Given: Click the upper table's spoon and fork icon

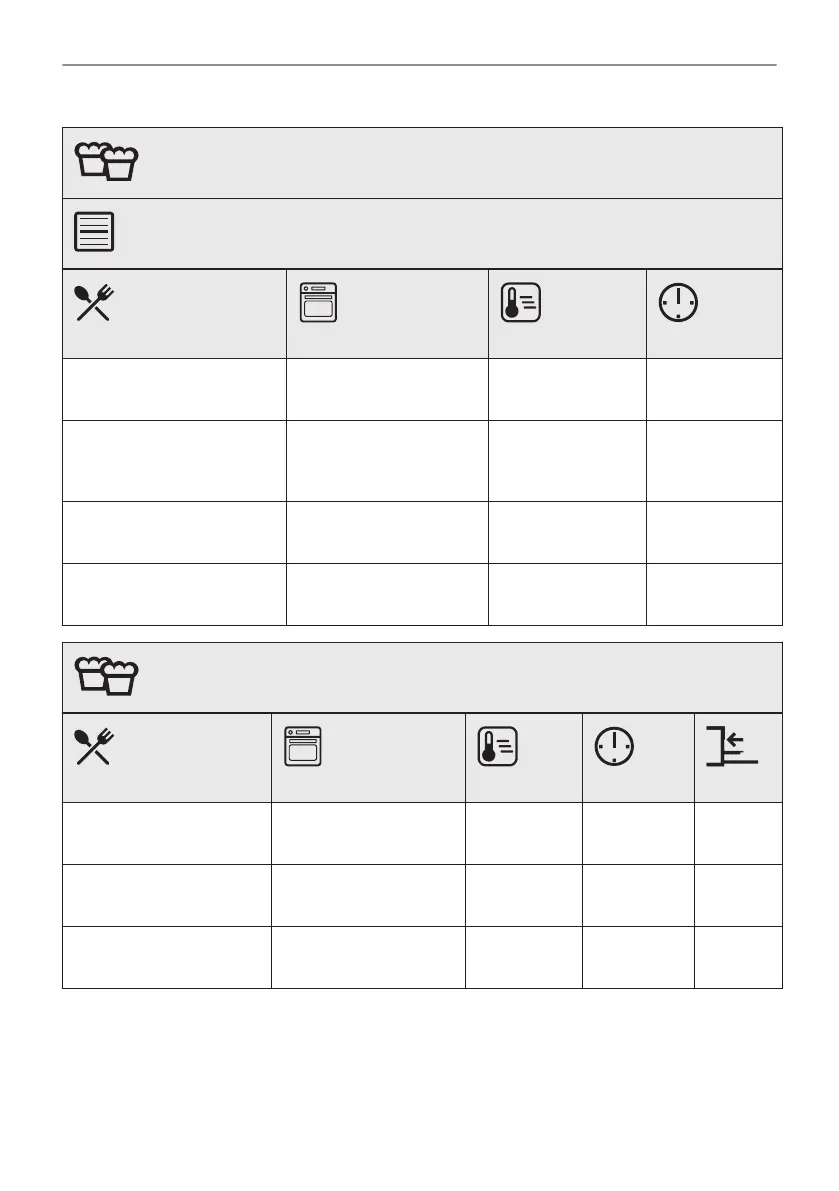Looking at the screenshot, I should [x=95, y=301].
